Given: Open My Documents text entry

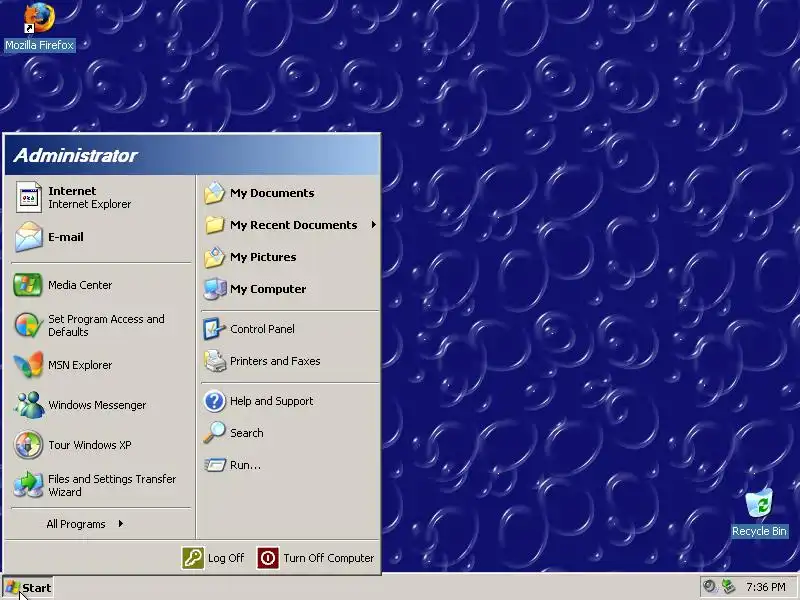Looking at the screenshot, I should point(272,193).
